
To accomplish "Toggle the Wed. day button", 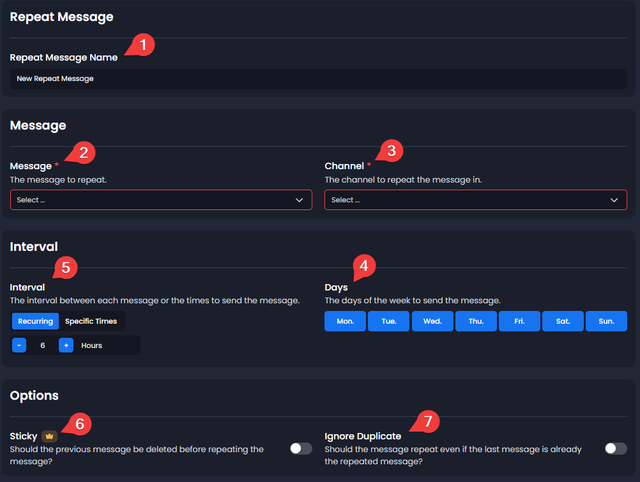I will click(x=433, y=321).
